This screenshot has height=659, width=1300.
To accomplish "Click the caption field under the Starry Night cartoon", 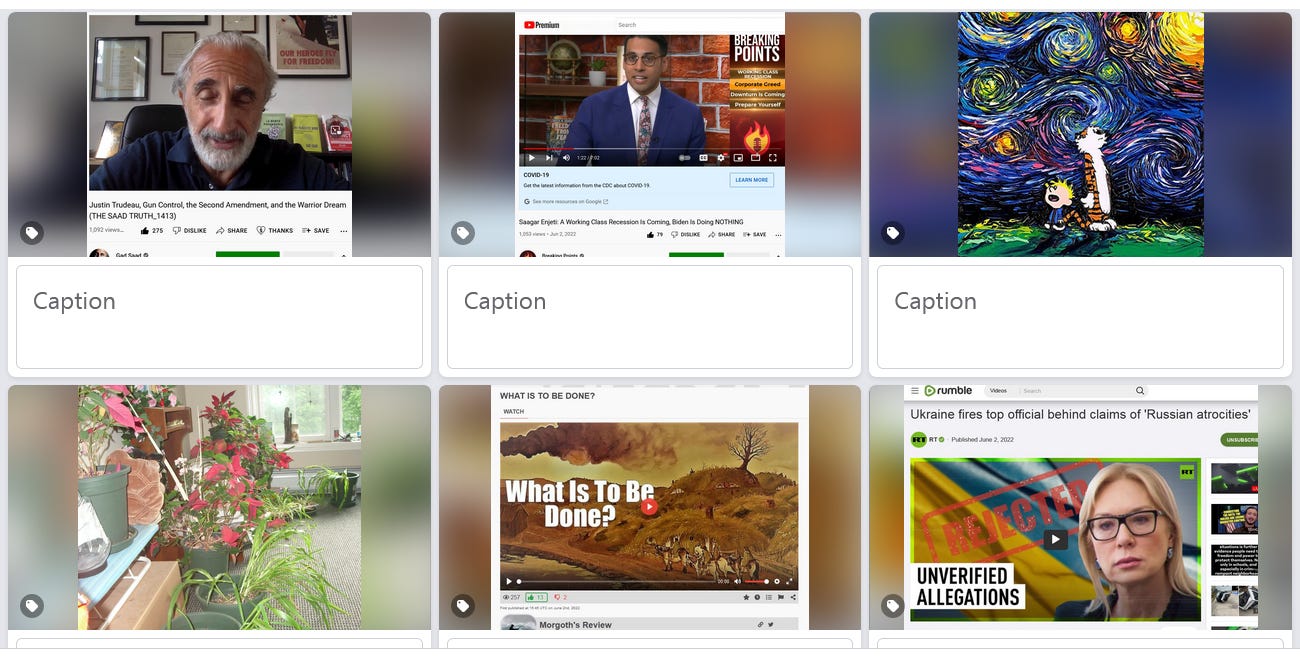I will coord(1080,317).
